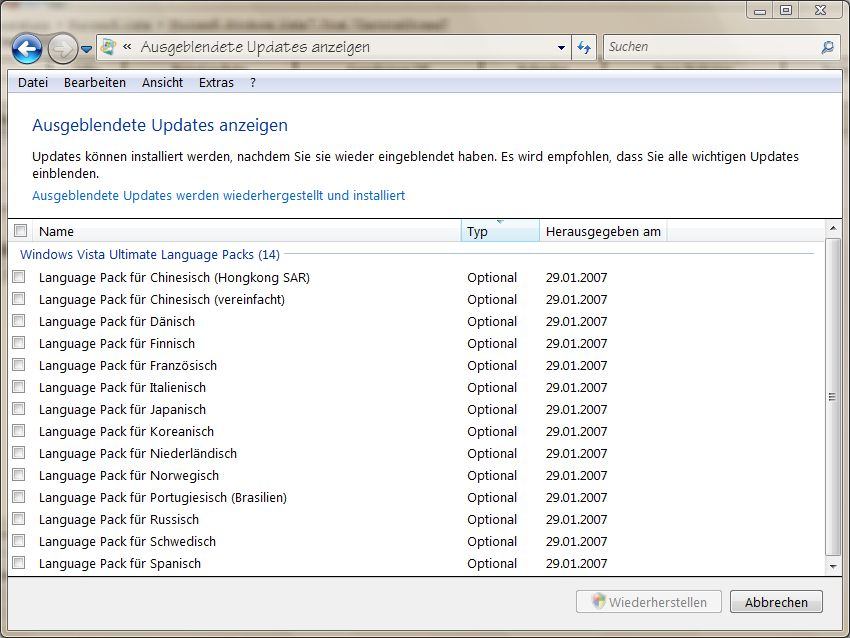Click the 'Language Pack für Japanisch' row name
Screen dimensions: 850x638
coord(123,409)
